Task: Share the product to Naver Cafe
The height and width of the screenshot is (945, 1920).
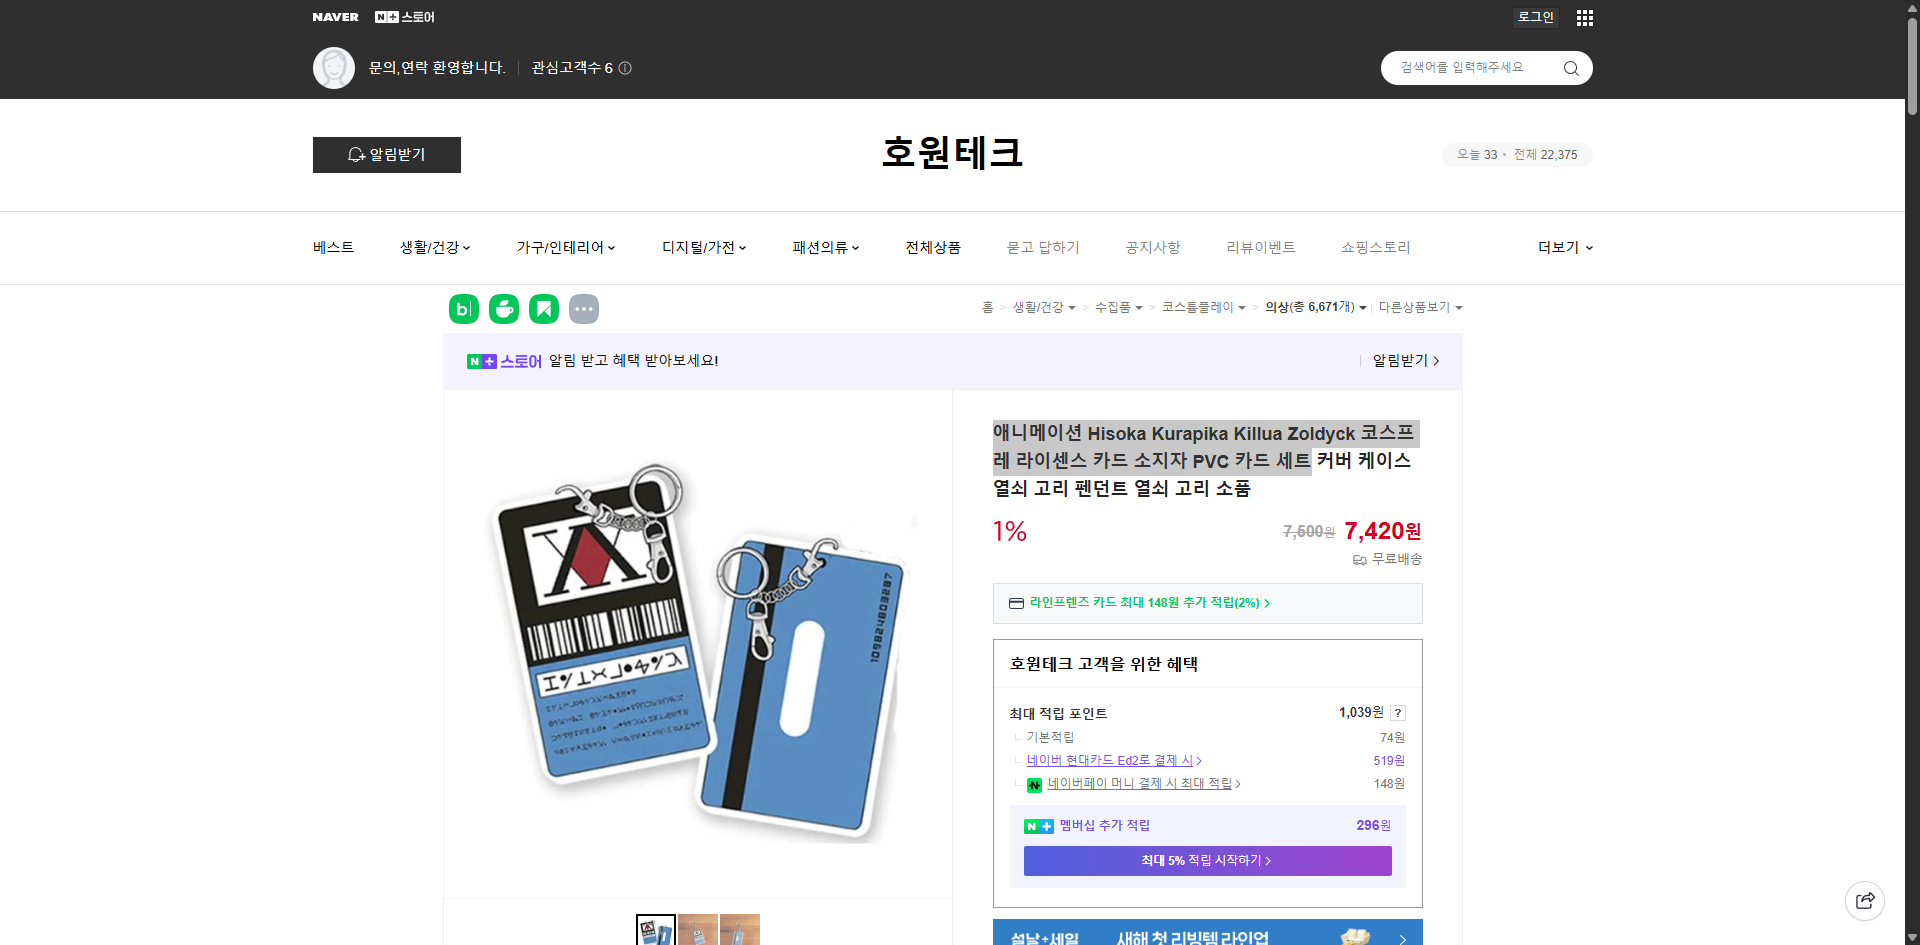Action: [503, 309]
